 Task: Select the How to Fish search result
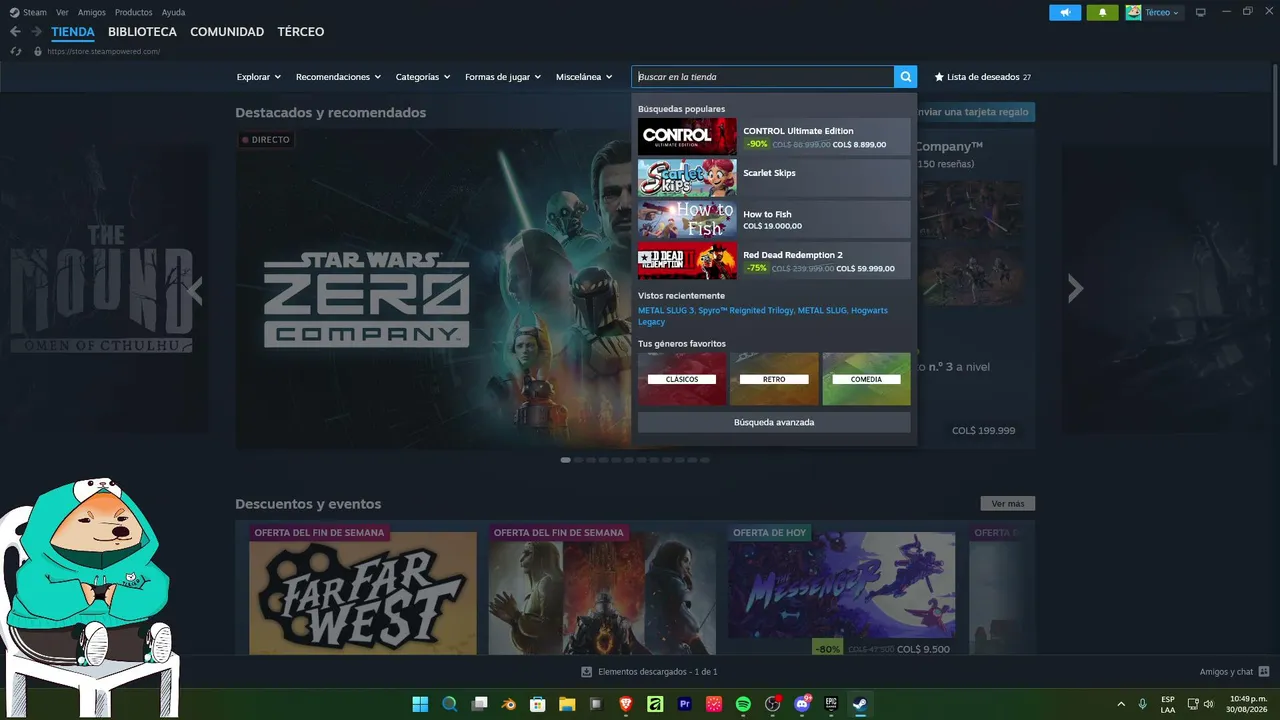point(774,220)
